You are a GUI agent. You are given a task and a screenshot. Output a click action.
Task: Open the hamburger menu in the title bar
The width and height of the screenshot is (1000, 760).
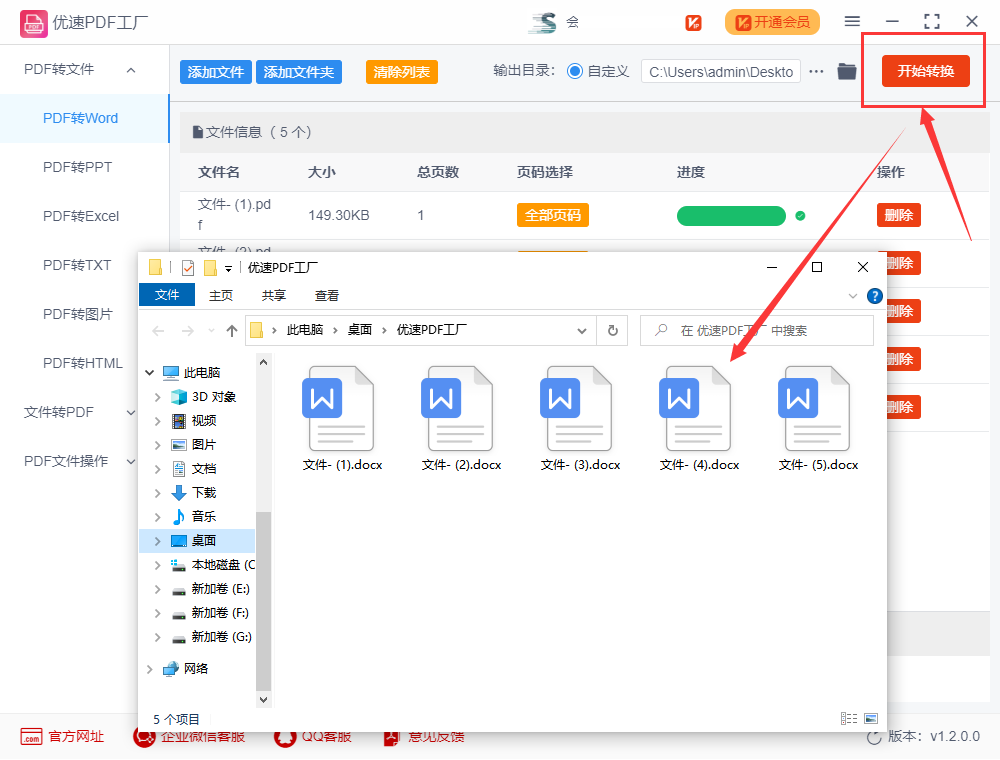coord(852,21)
